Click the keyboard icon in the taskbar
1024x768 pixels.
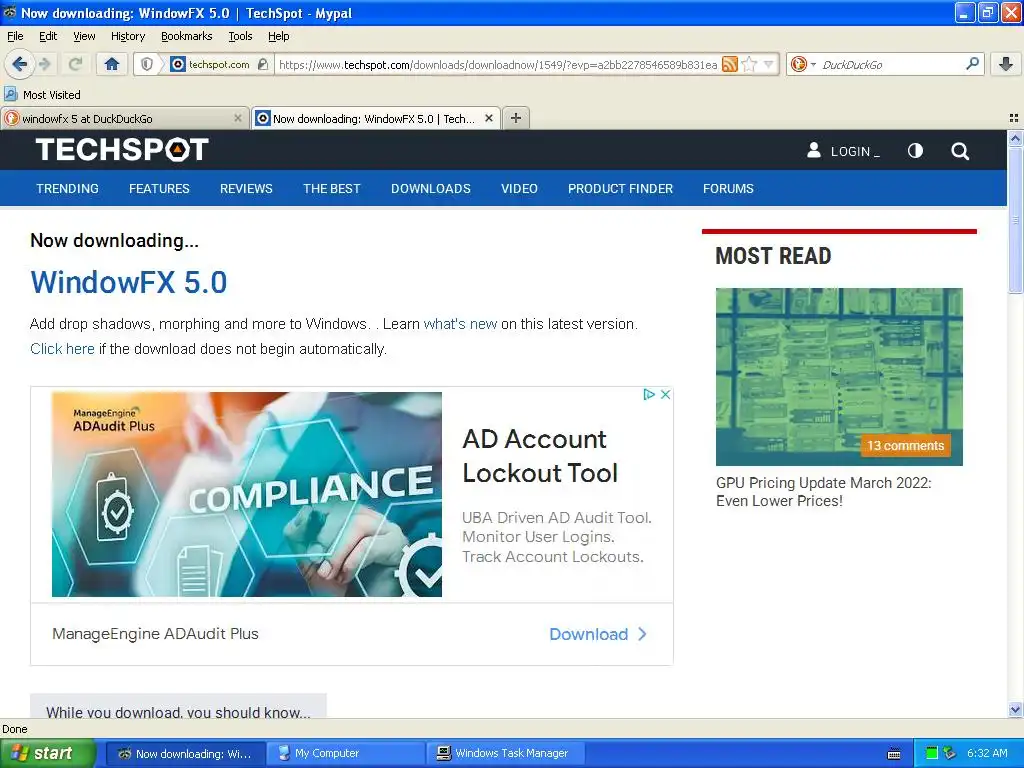894,754
